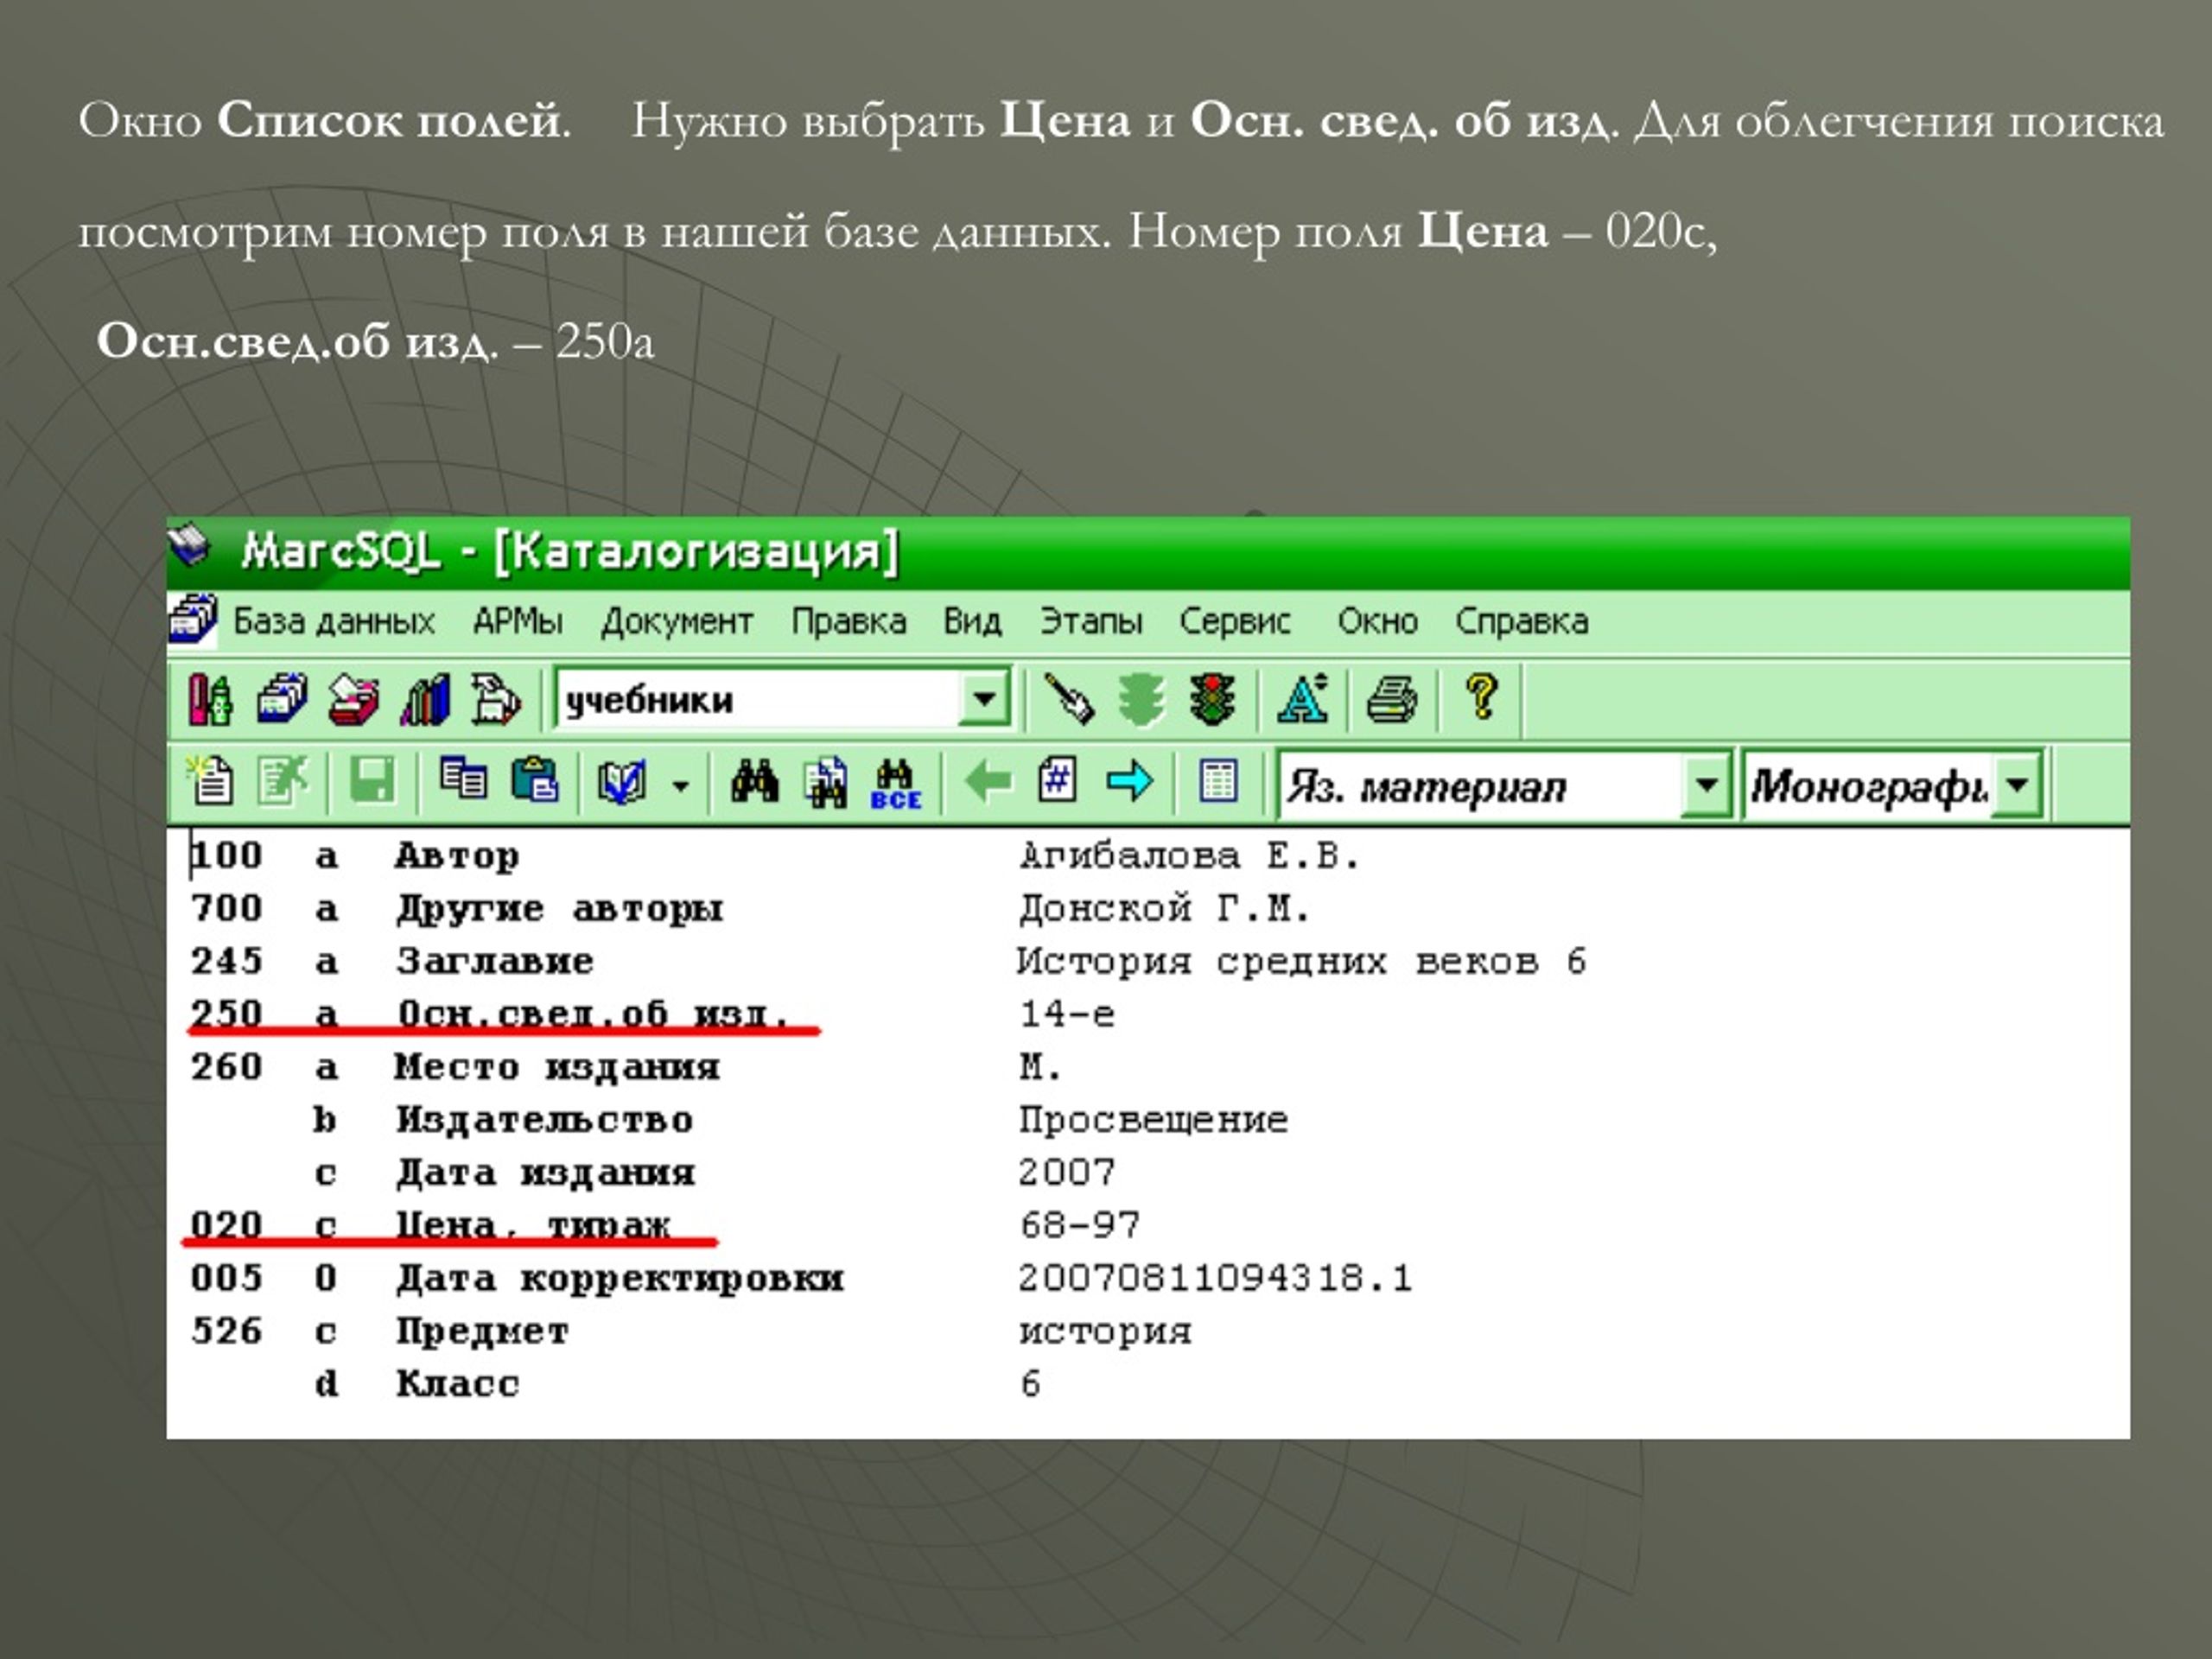Select the Класс field label
This screenshot has height=1659, width=2212.
(x=457, y=1384)
